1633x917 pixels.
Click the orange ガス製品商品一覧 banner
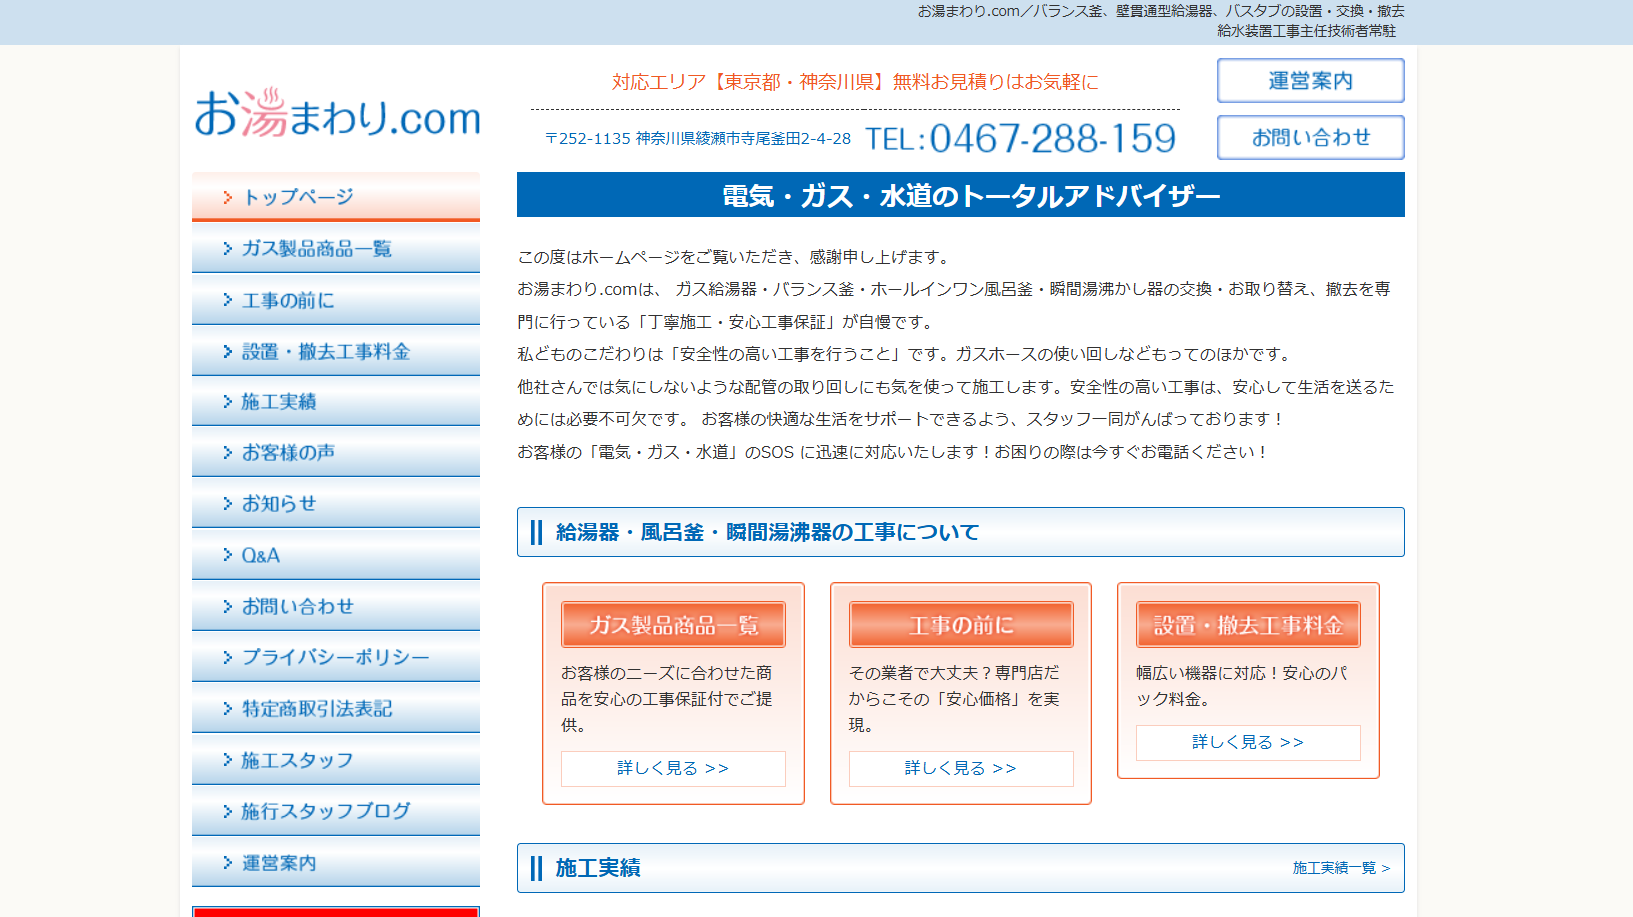coord(673,625)
